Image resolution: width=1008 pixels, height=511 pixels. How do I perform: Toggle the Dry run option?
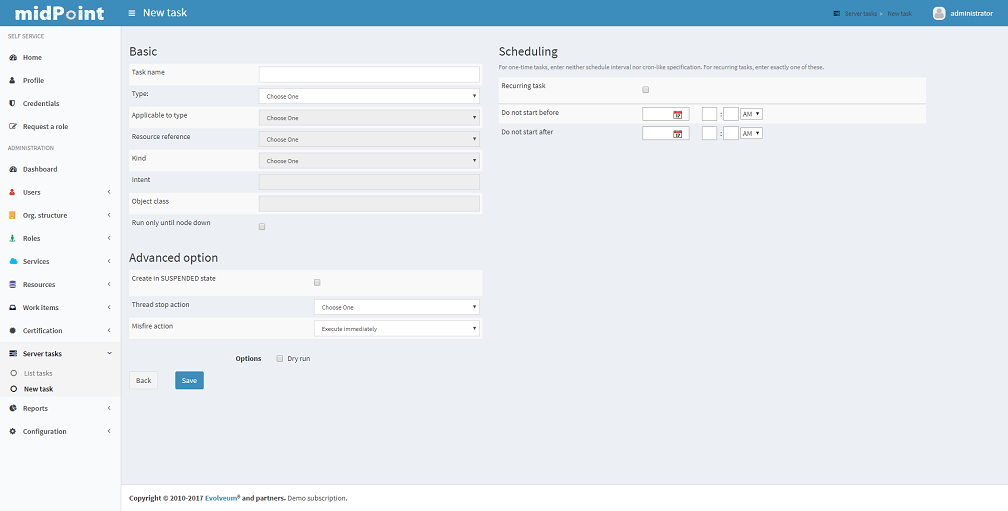click(x=280, y=358)
